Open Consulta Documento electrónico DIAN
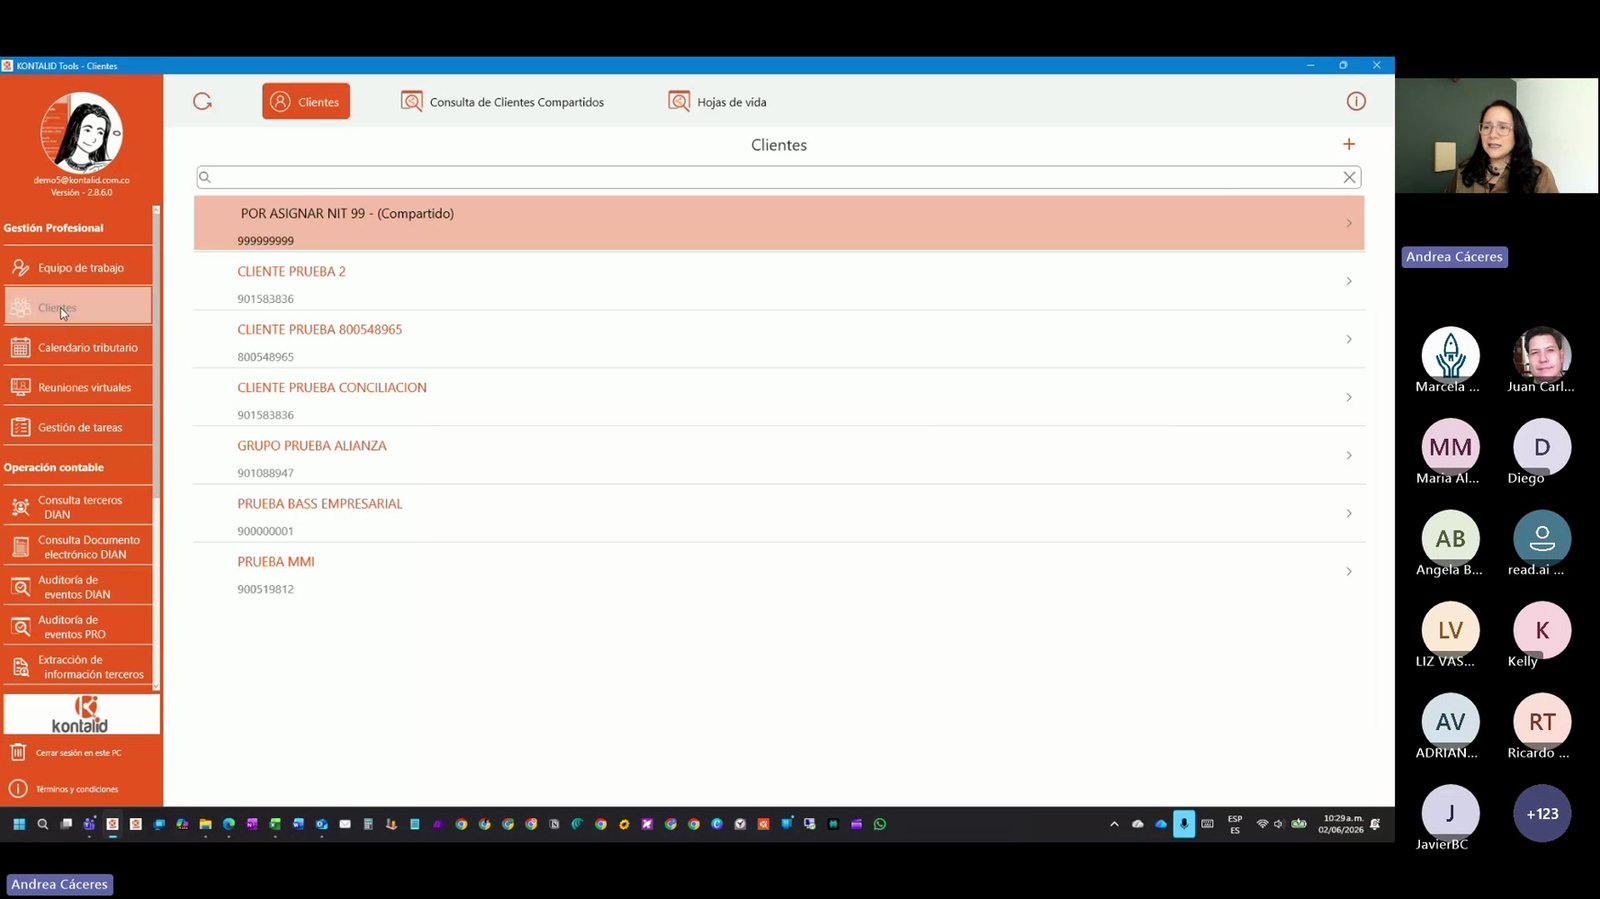The height and width of the screenshot is (899, 1600). 78,547
